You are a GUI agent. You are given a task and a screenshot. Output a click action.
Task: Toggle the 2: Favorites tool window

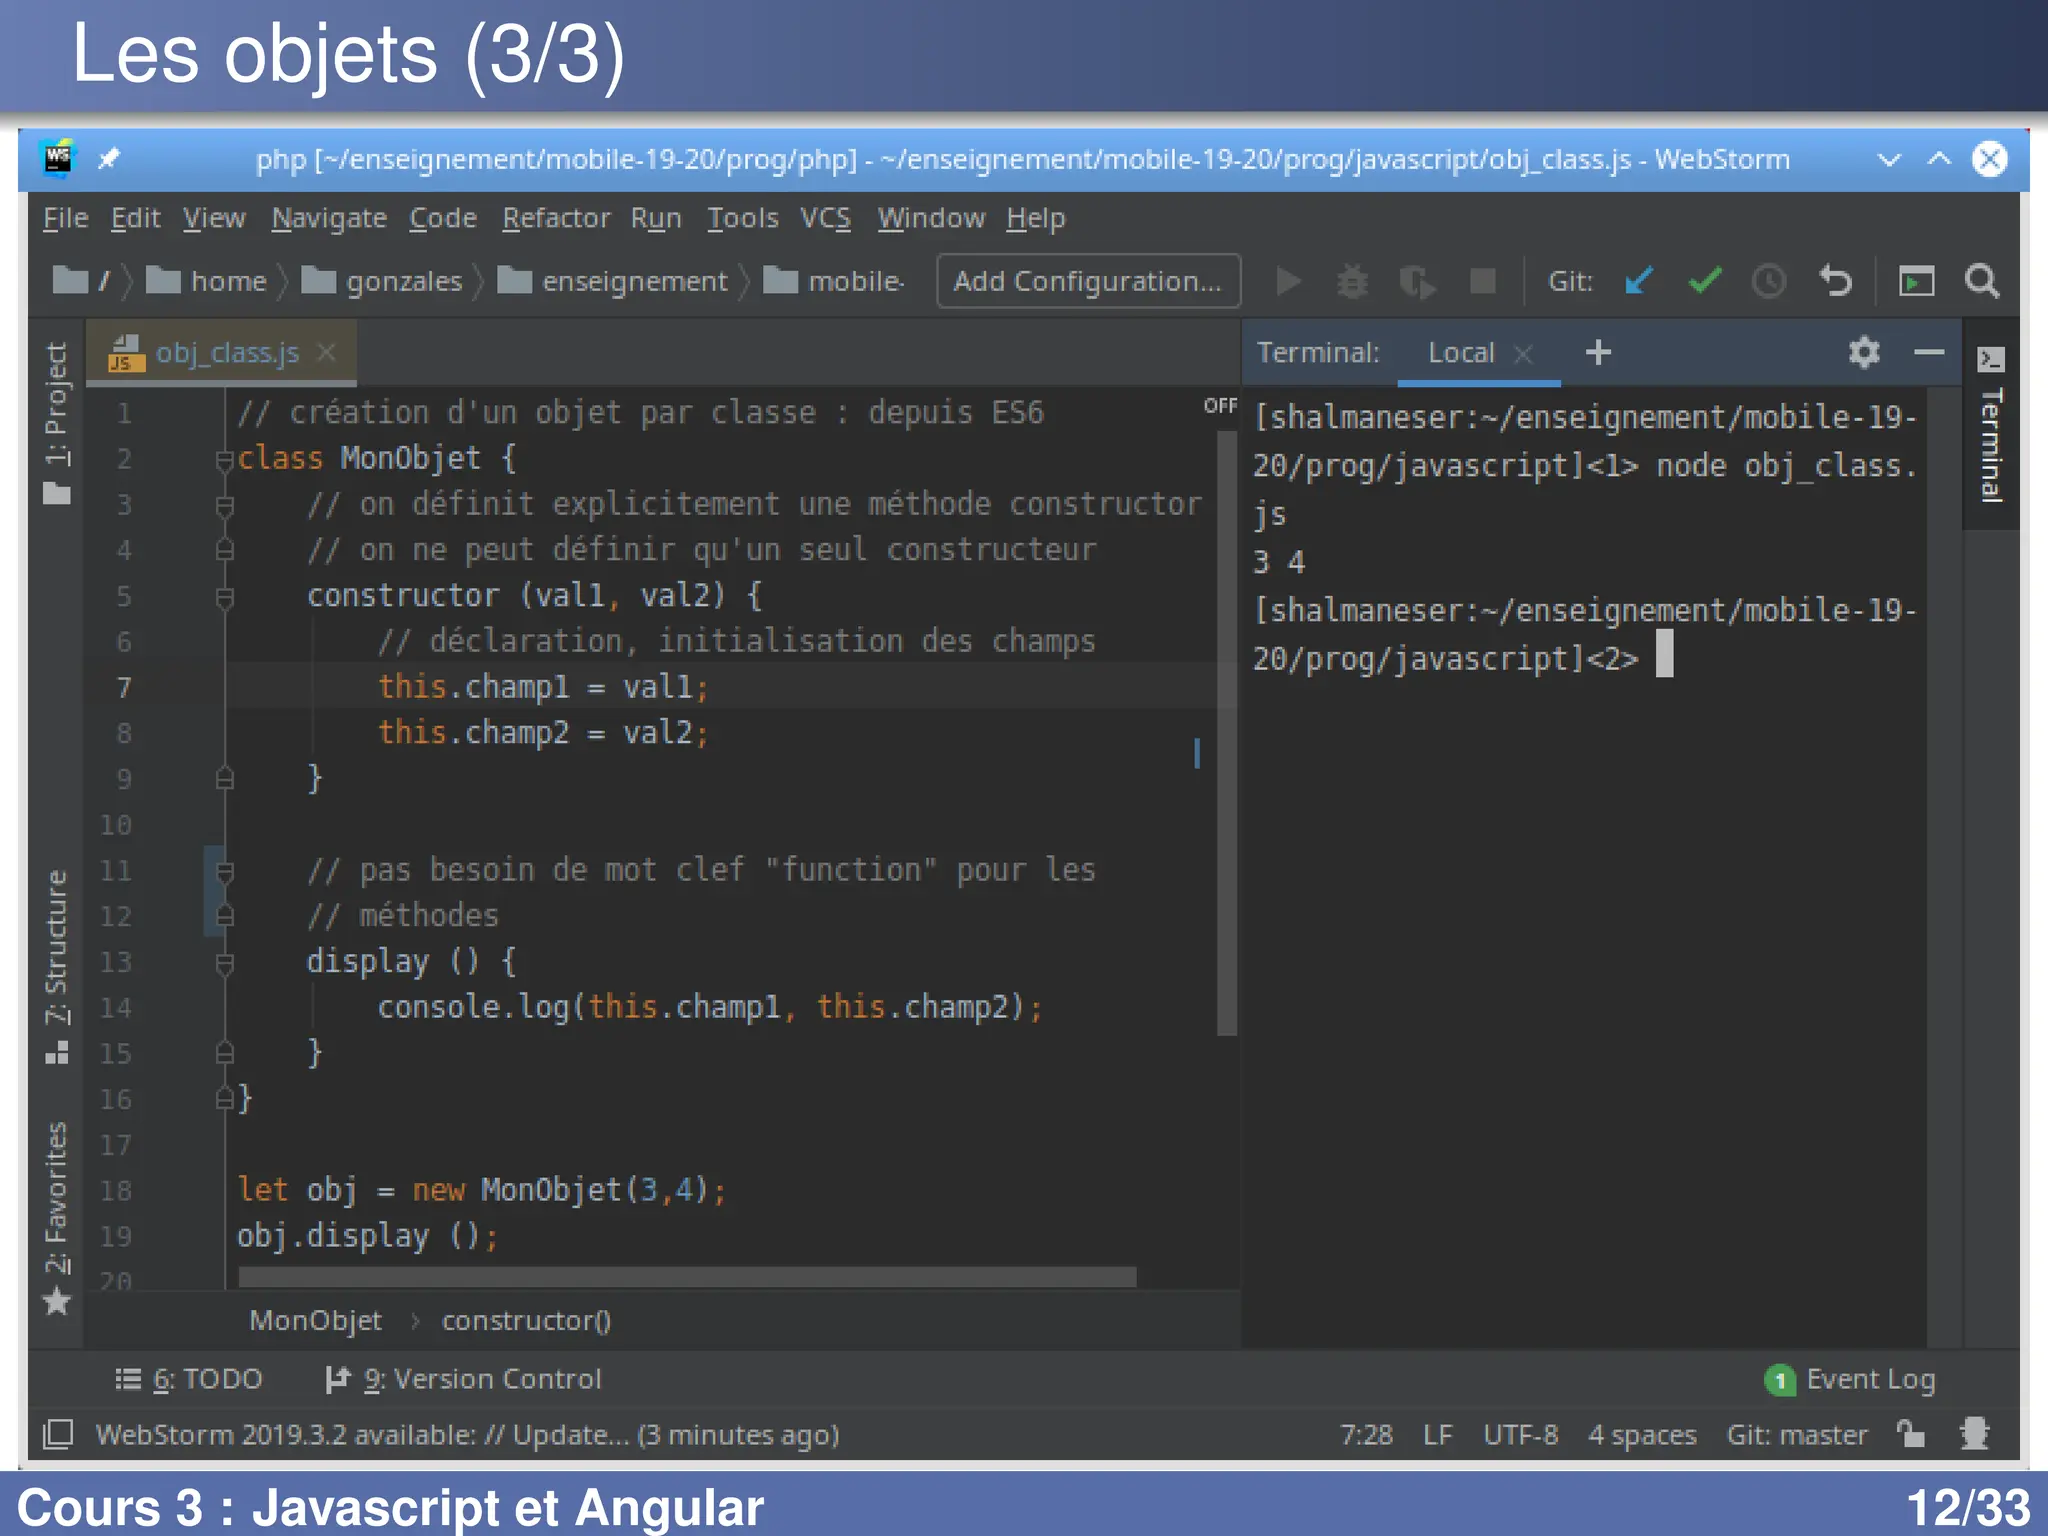point(57,1218)
